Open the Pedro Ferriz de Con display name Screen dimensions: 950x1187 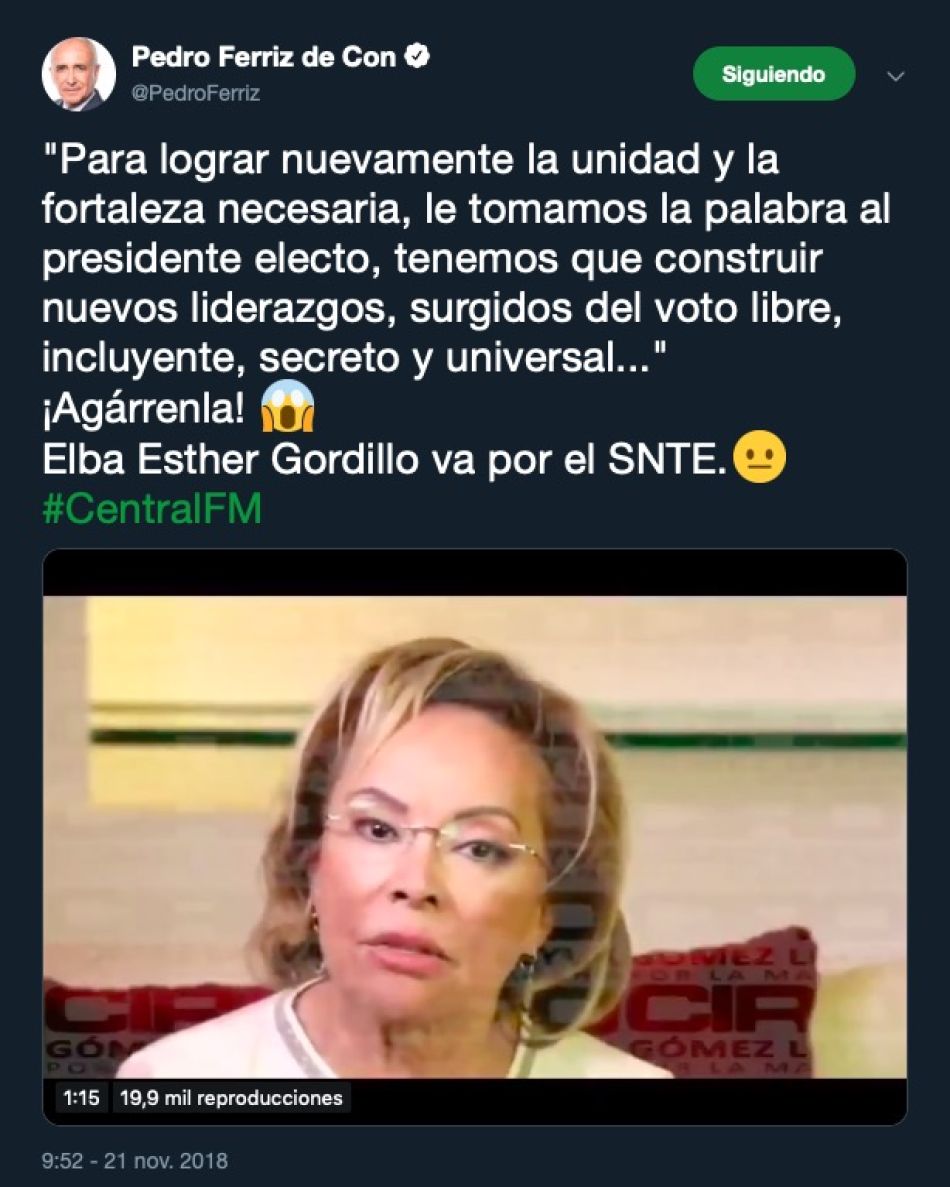coord(263,57)
